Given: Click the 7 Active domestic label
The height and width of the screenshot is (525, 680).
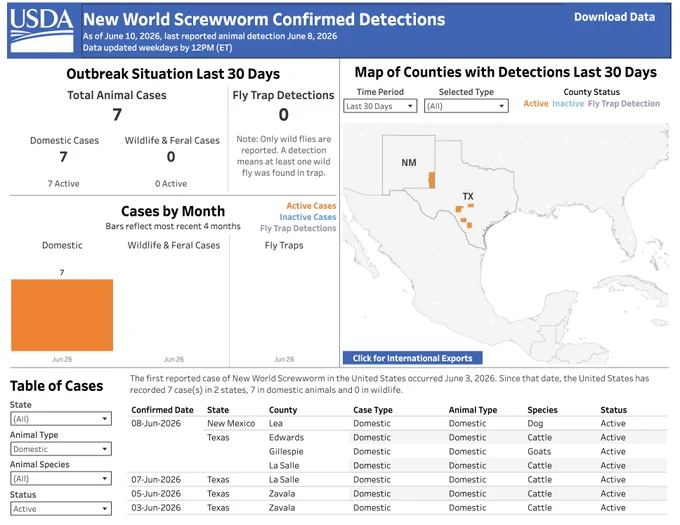Looking at the screenshot, I should 63,184.
